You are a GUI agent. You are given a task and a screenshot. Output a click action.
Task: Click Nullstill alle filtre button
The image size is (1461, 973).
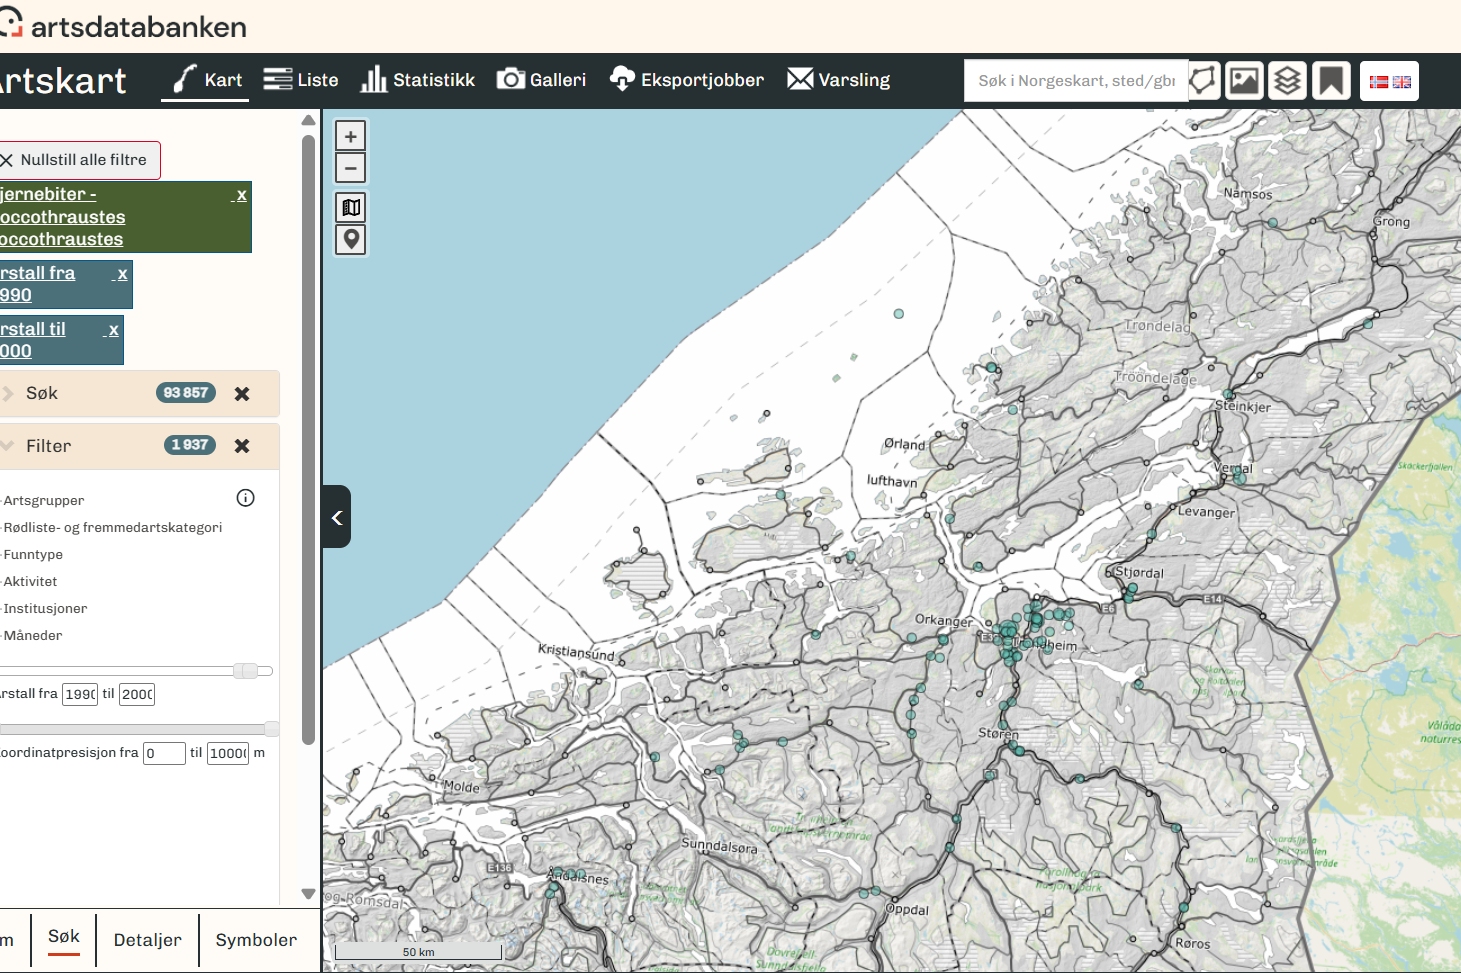[75, 160]
